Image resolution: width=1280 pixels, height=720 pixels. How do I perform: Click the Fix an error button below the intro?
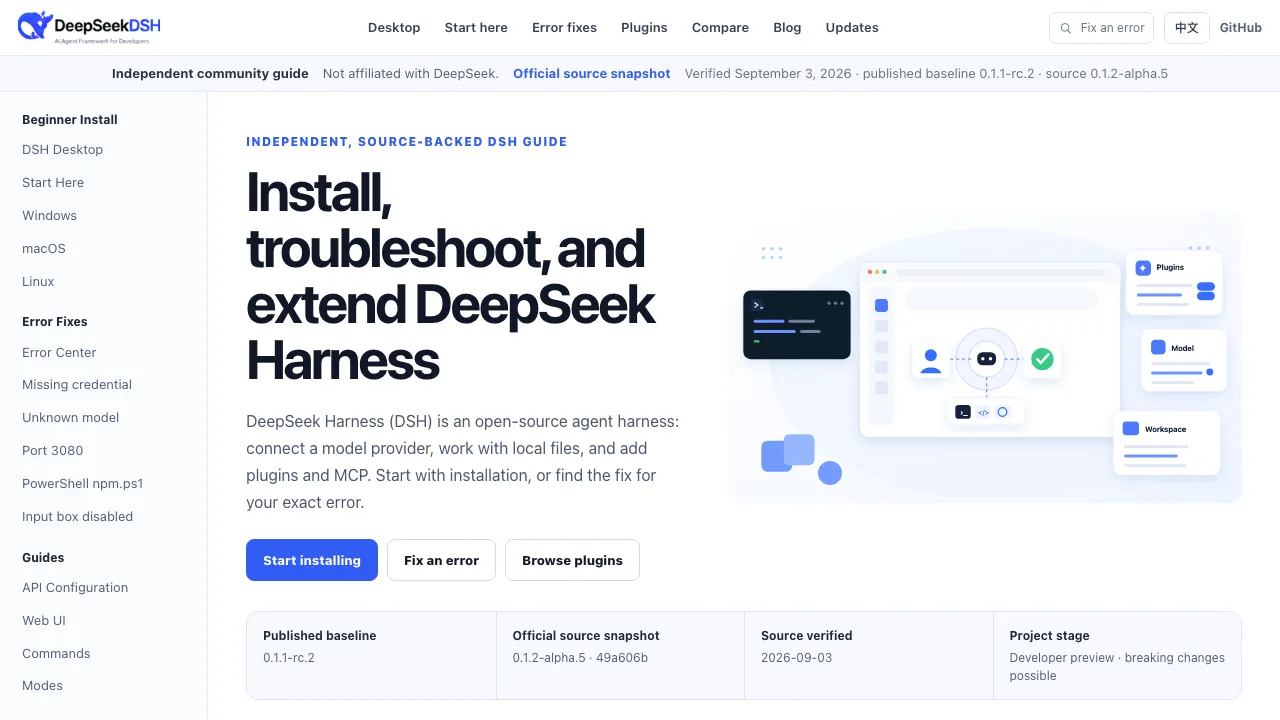[x=441, y=560]
